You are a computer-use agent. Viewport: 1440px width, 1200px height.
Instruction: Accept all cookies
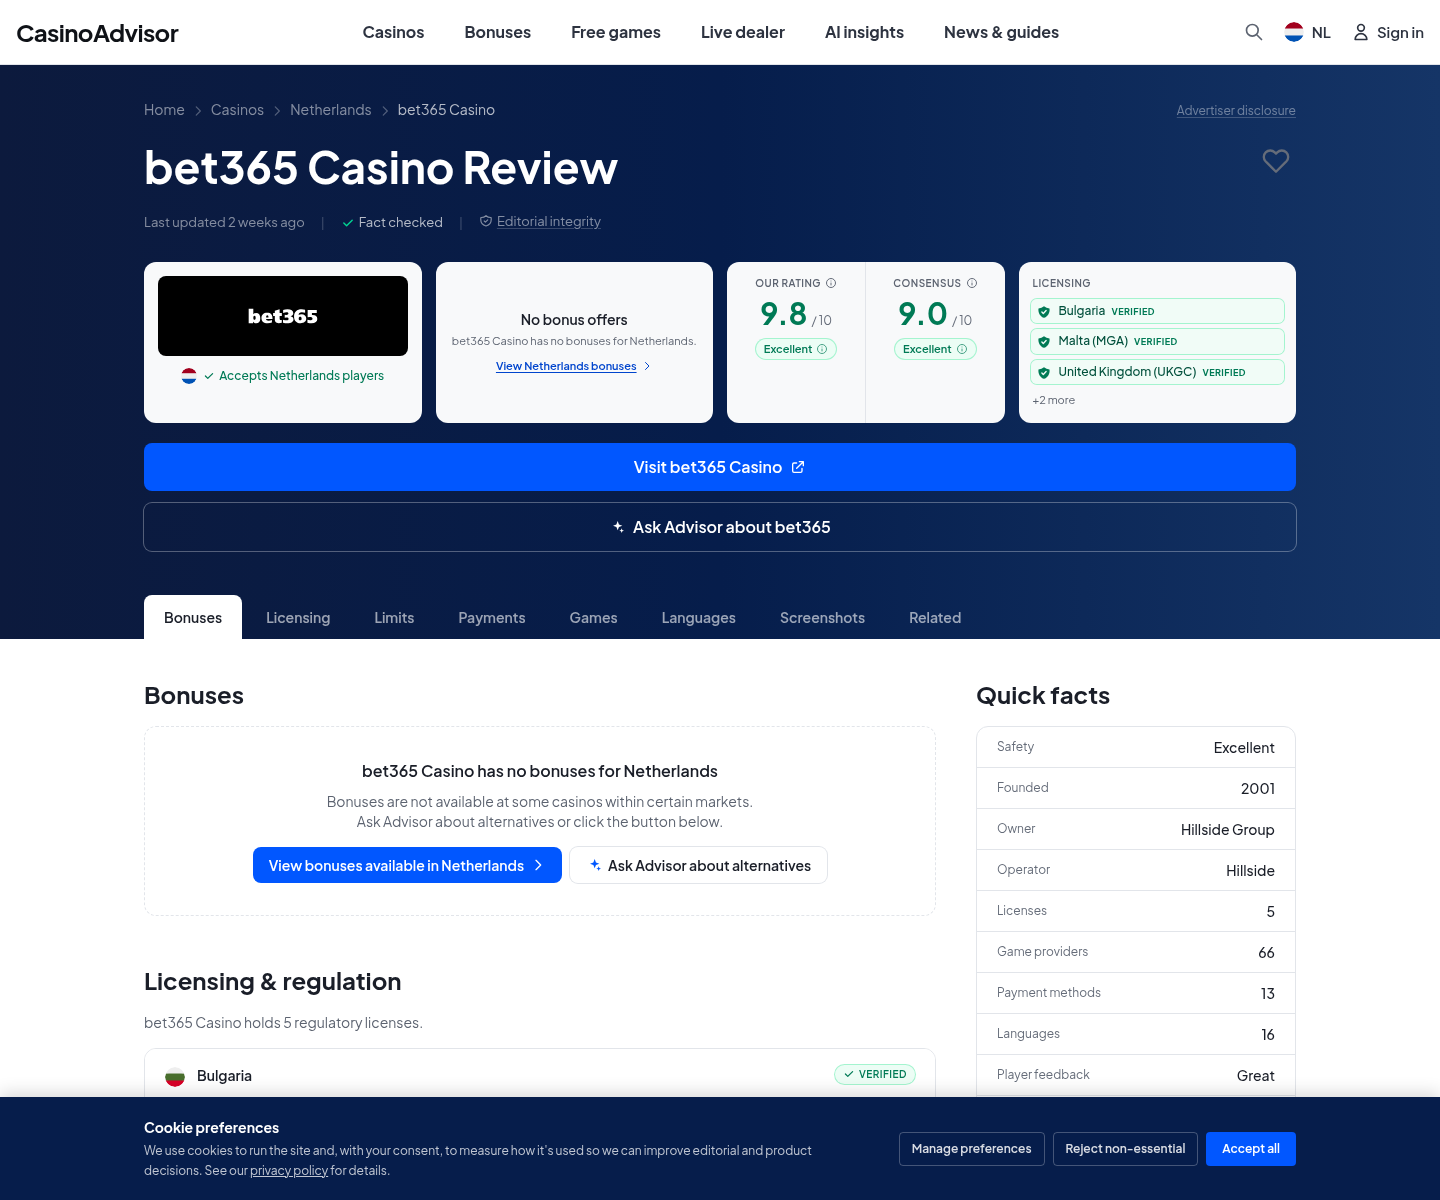click(1251, 1149)
